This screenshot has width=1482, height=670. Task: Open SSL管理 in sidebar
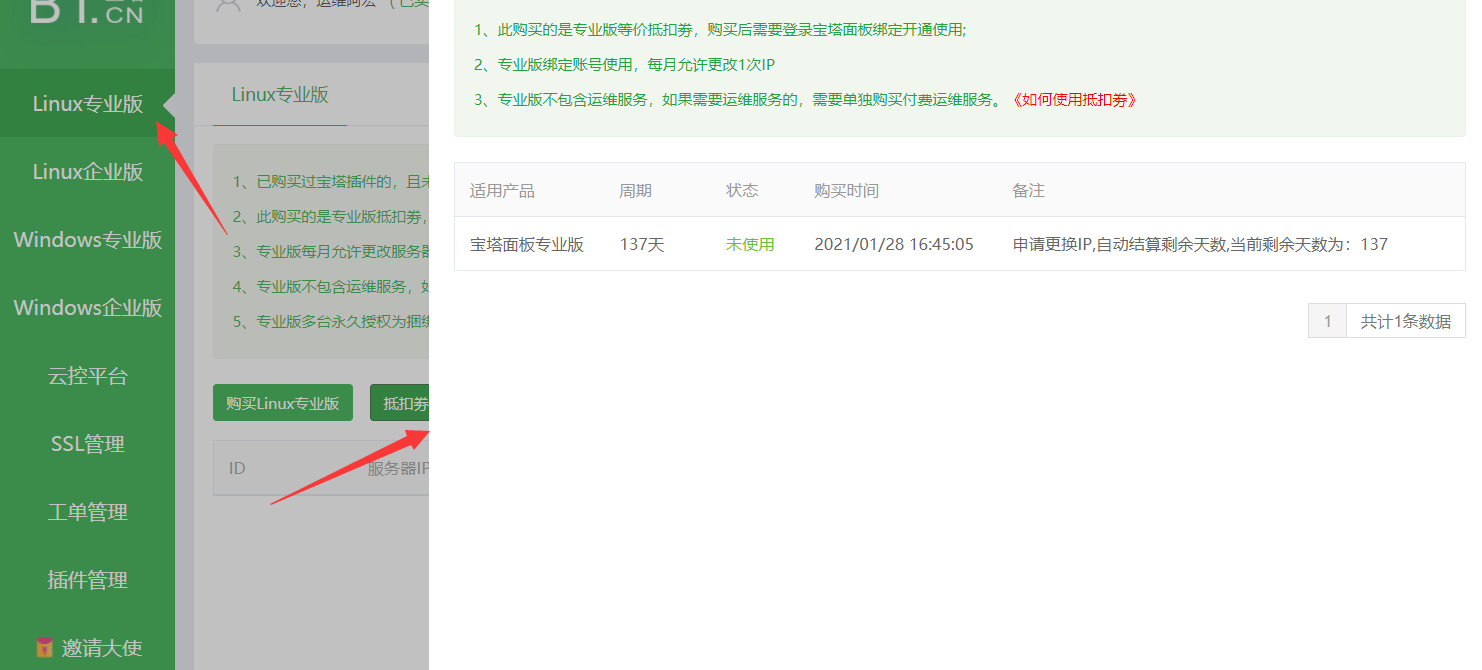point(88,444)
